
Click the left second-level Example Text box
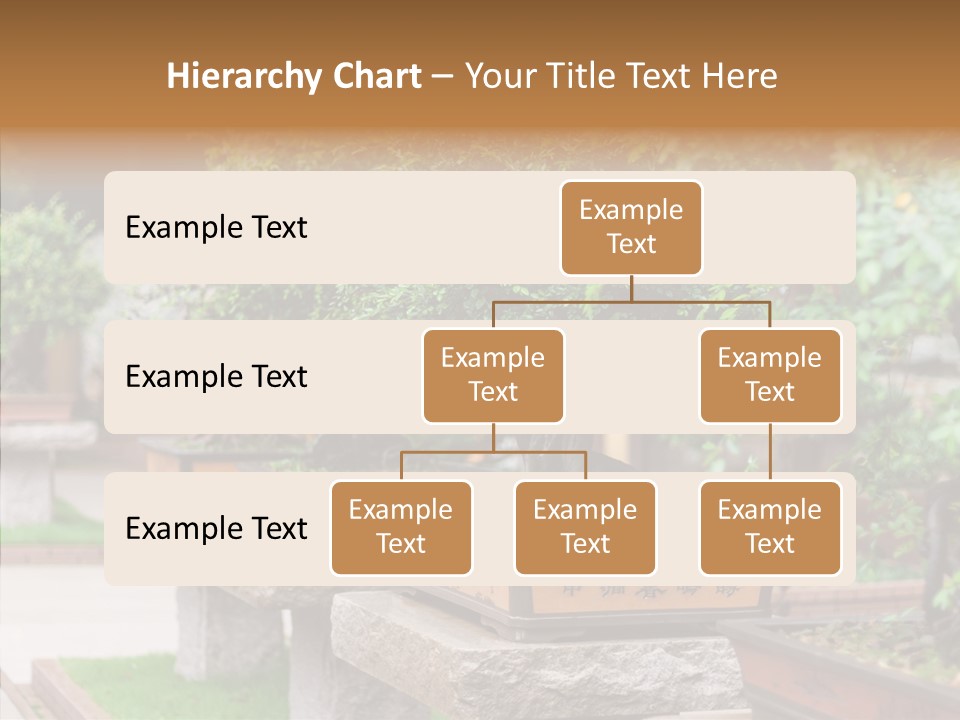tap(493, 375)
